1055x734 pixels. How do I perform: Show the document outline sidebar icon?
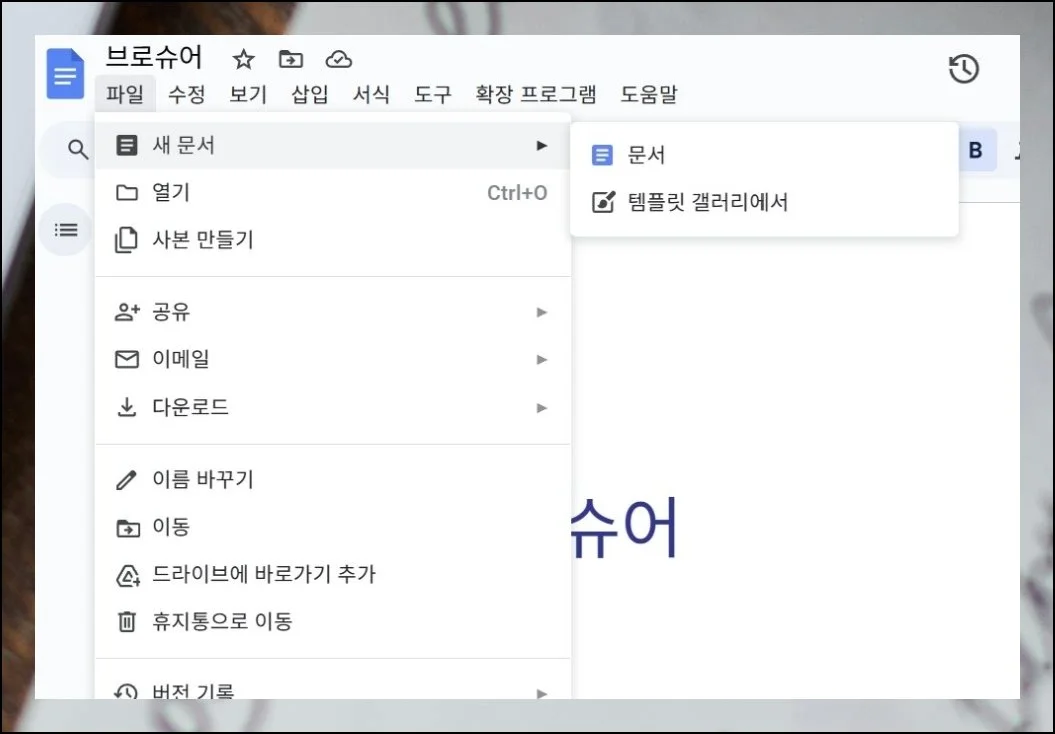click(x=64, y=230)
